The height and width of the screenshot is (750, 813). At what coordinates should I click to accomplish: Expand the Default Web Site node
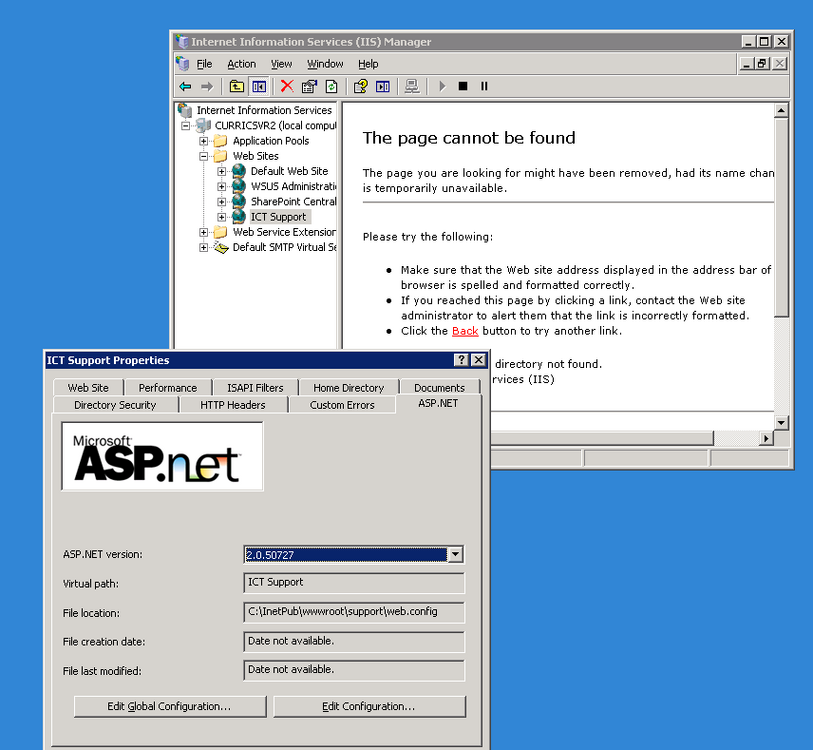click(221, 171)
